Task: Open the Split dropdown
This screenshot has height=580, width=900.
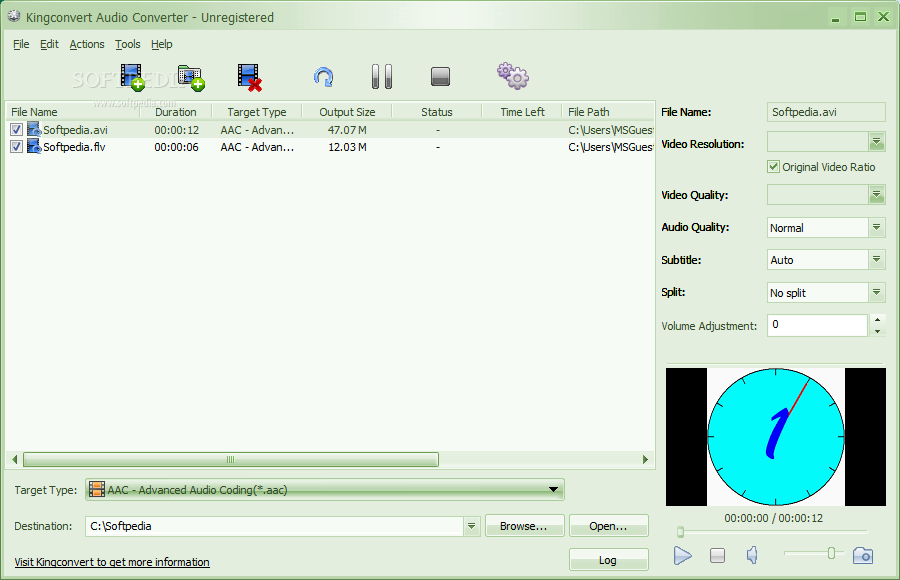Action: 876,292
